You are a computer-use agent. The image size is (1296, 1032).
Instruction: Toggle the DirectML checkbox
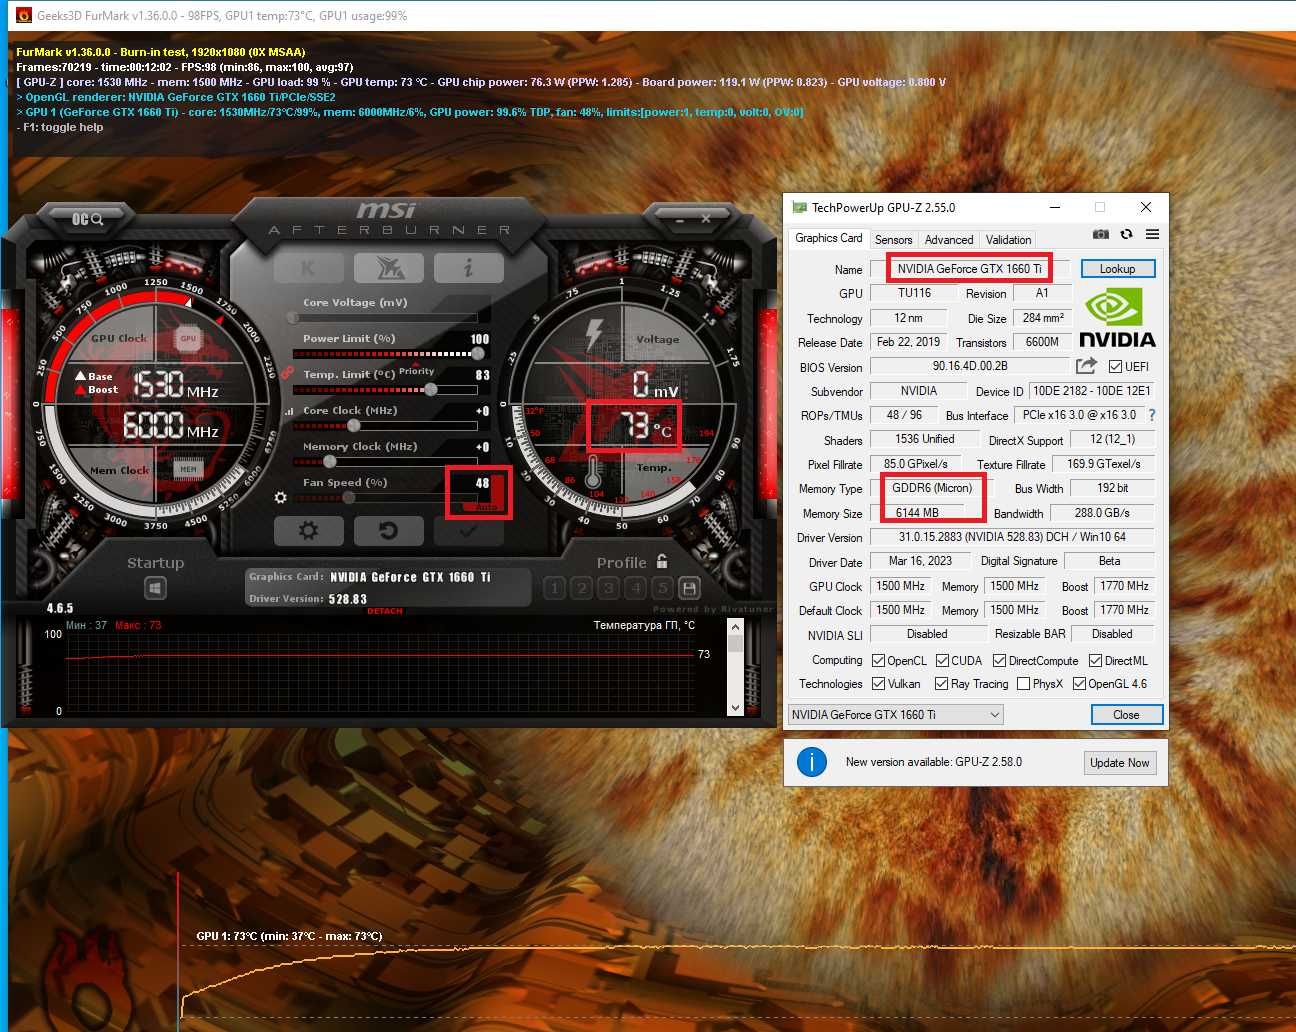[1095, 661]
